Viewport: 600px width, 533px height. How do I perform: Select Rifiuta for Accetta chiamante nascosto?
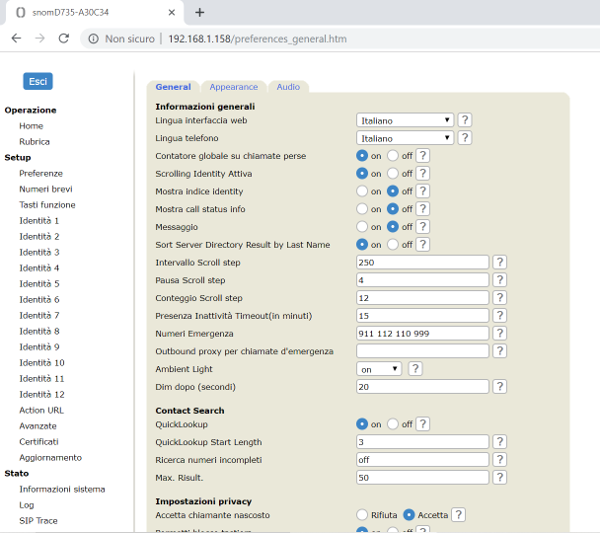point(362,515)
